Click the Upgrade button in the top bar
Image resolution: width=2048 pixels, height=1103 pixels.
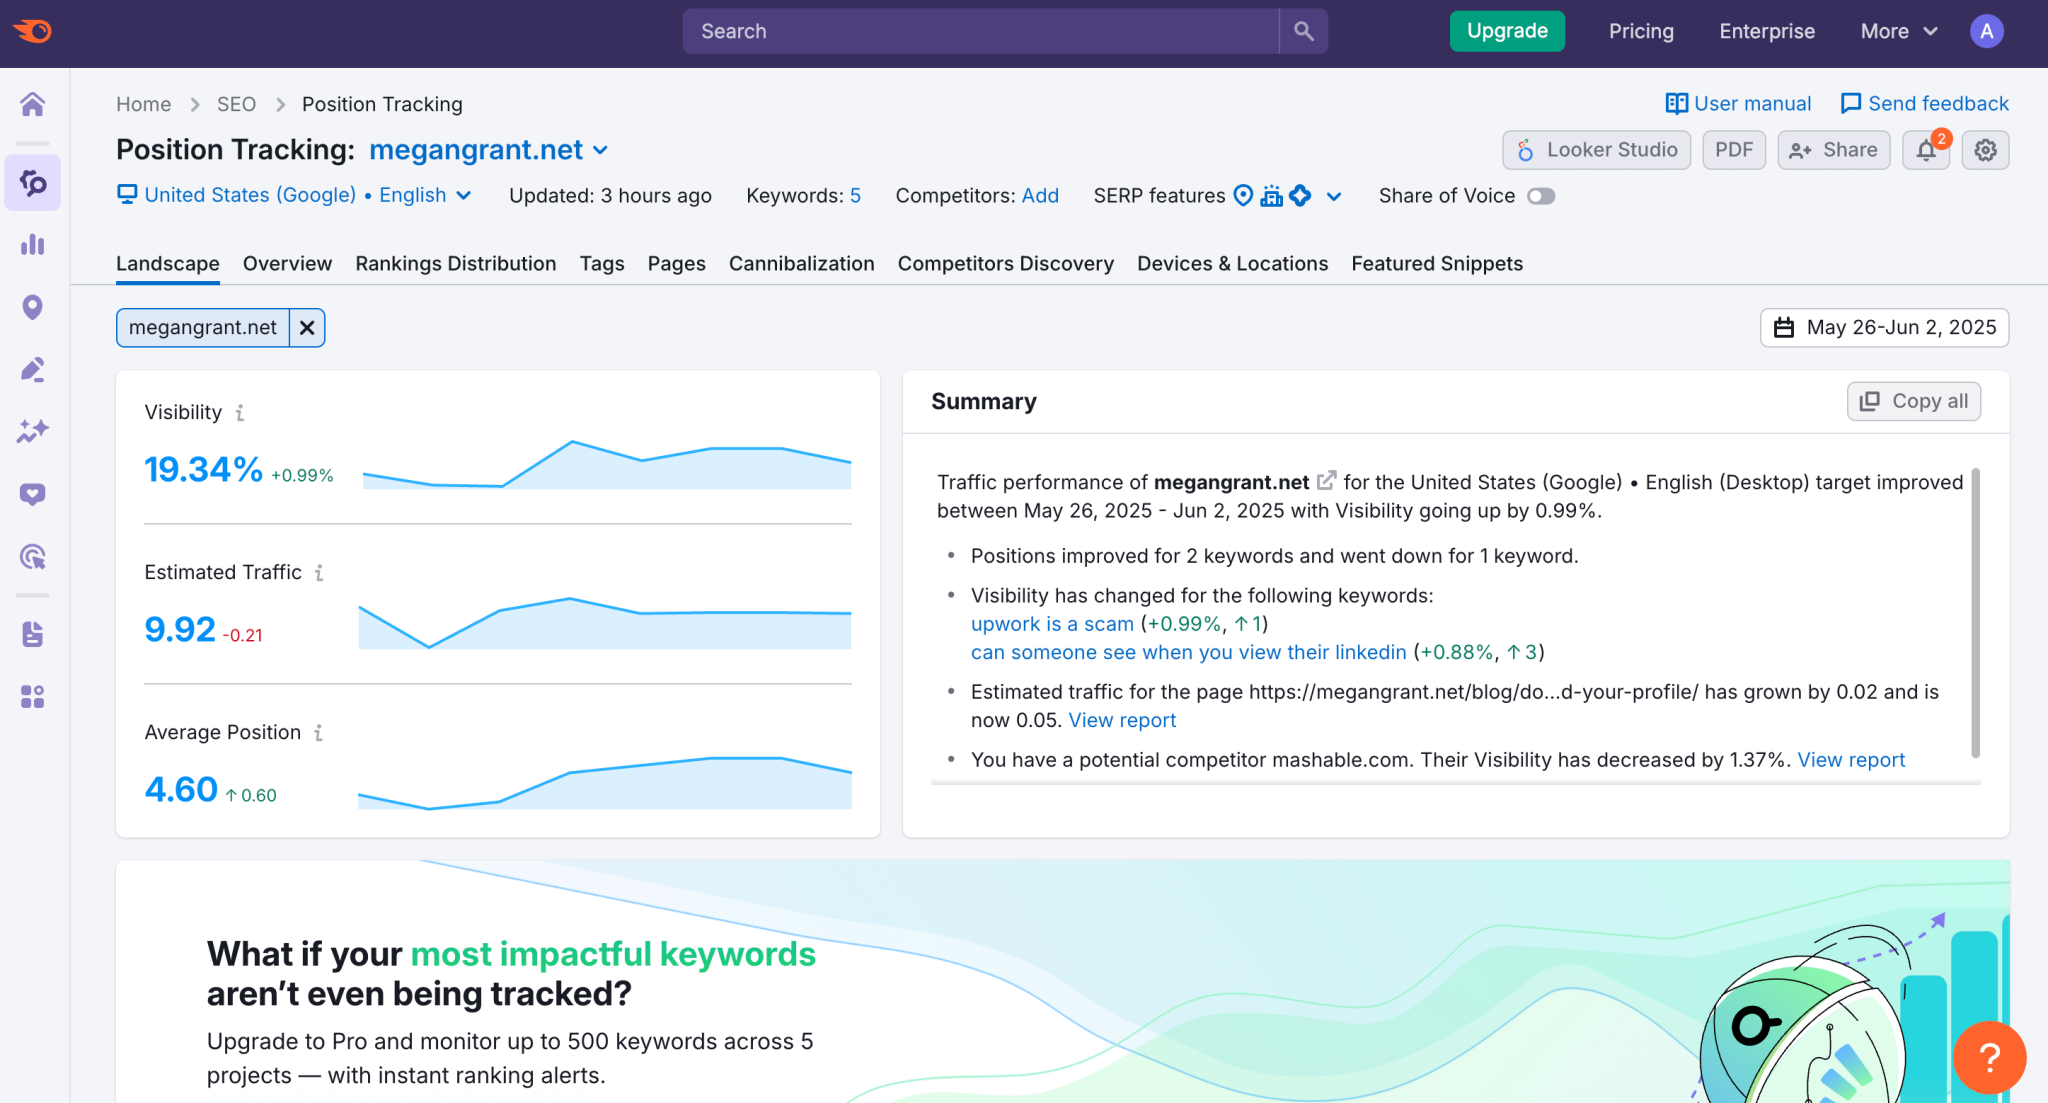point(1506,31)
